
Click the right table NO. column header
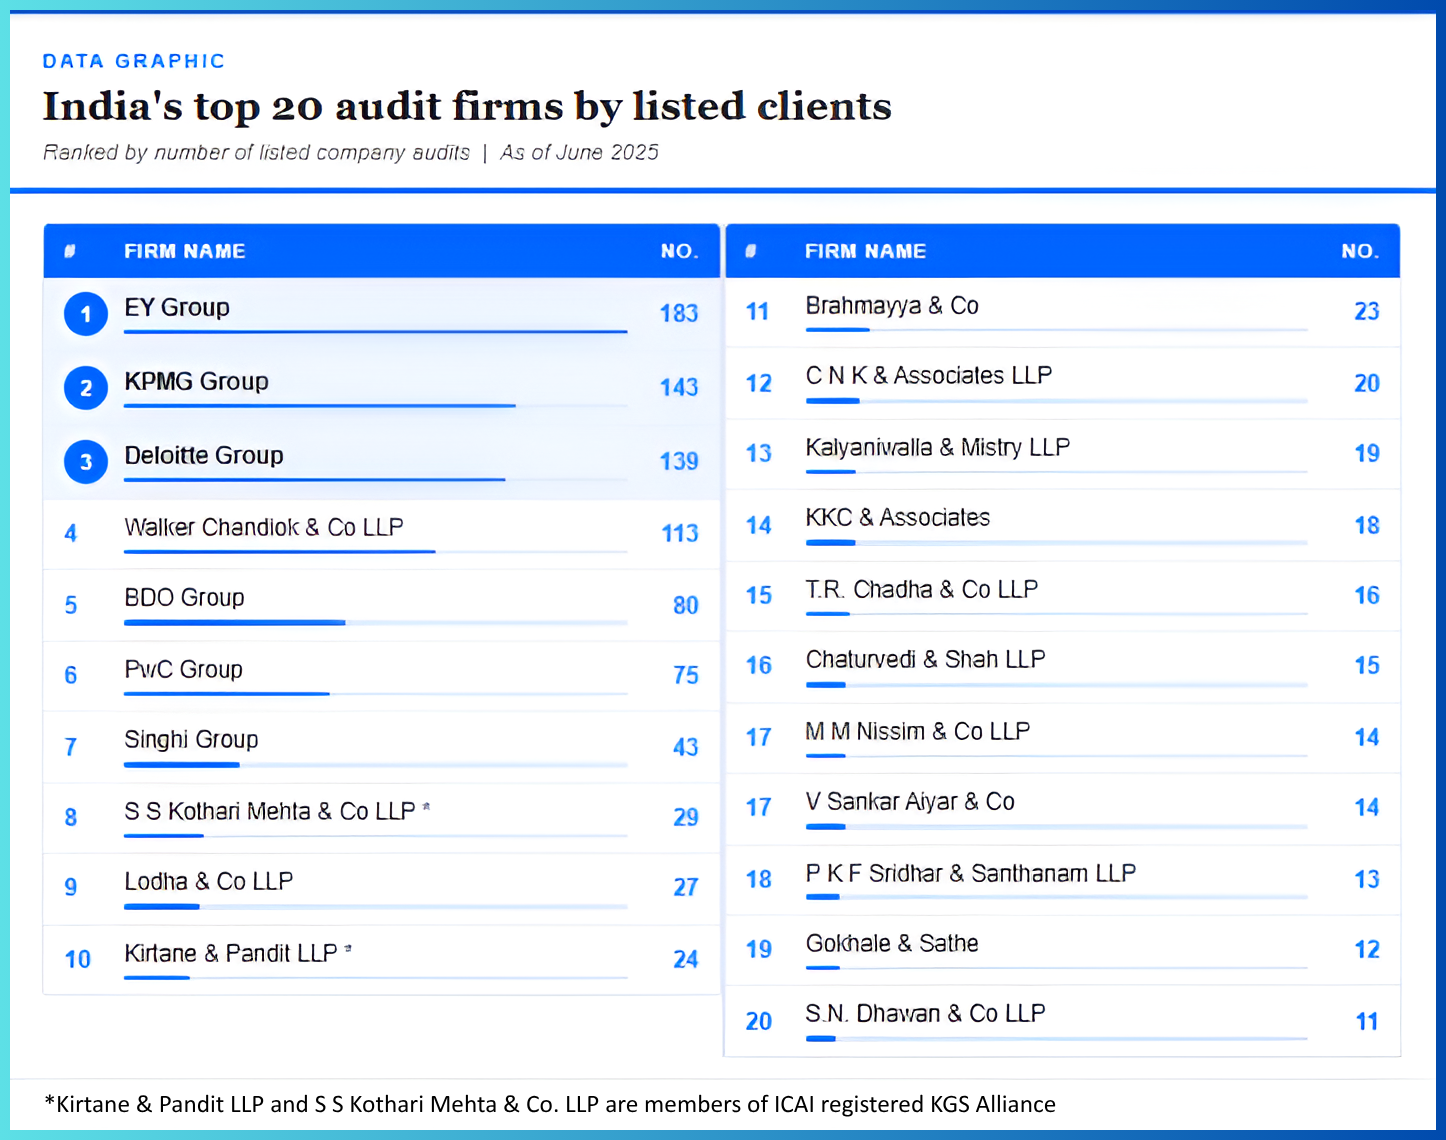(1361, 252)
